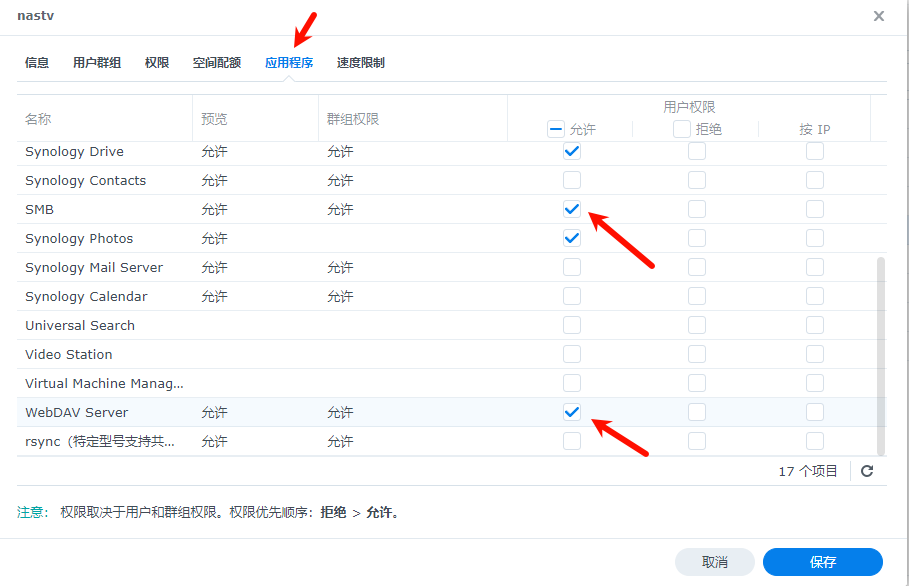The width and height of the screenshot is (909, 586).
Task: Check 按 IP for Synology Calendar
Action: click(815, 296)
